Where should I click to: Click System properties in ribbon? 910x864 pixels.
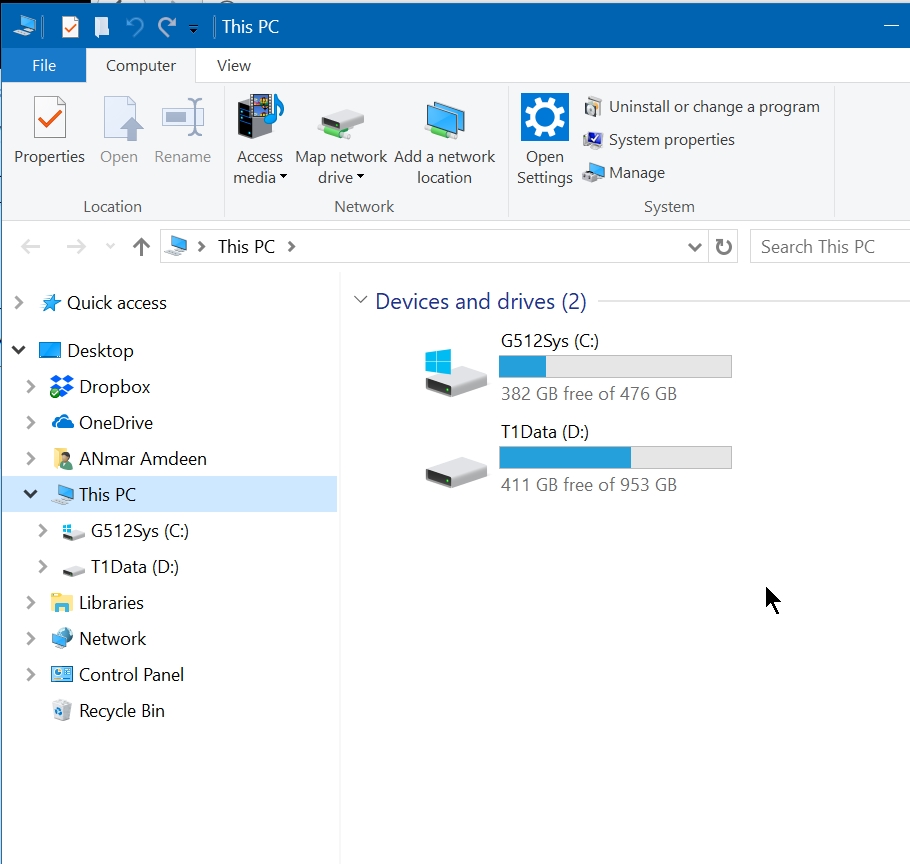click(671, 140)
